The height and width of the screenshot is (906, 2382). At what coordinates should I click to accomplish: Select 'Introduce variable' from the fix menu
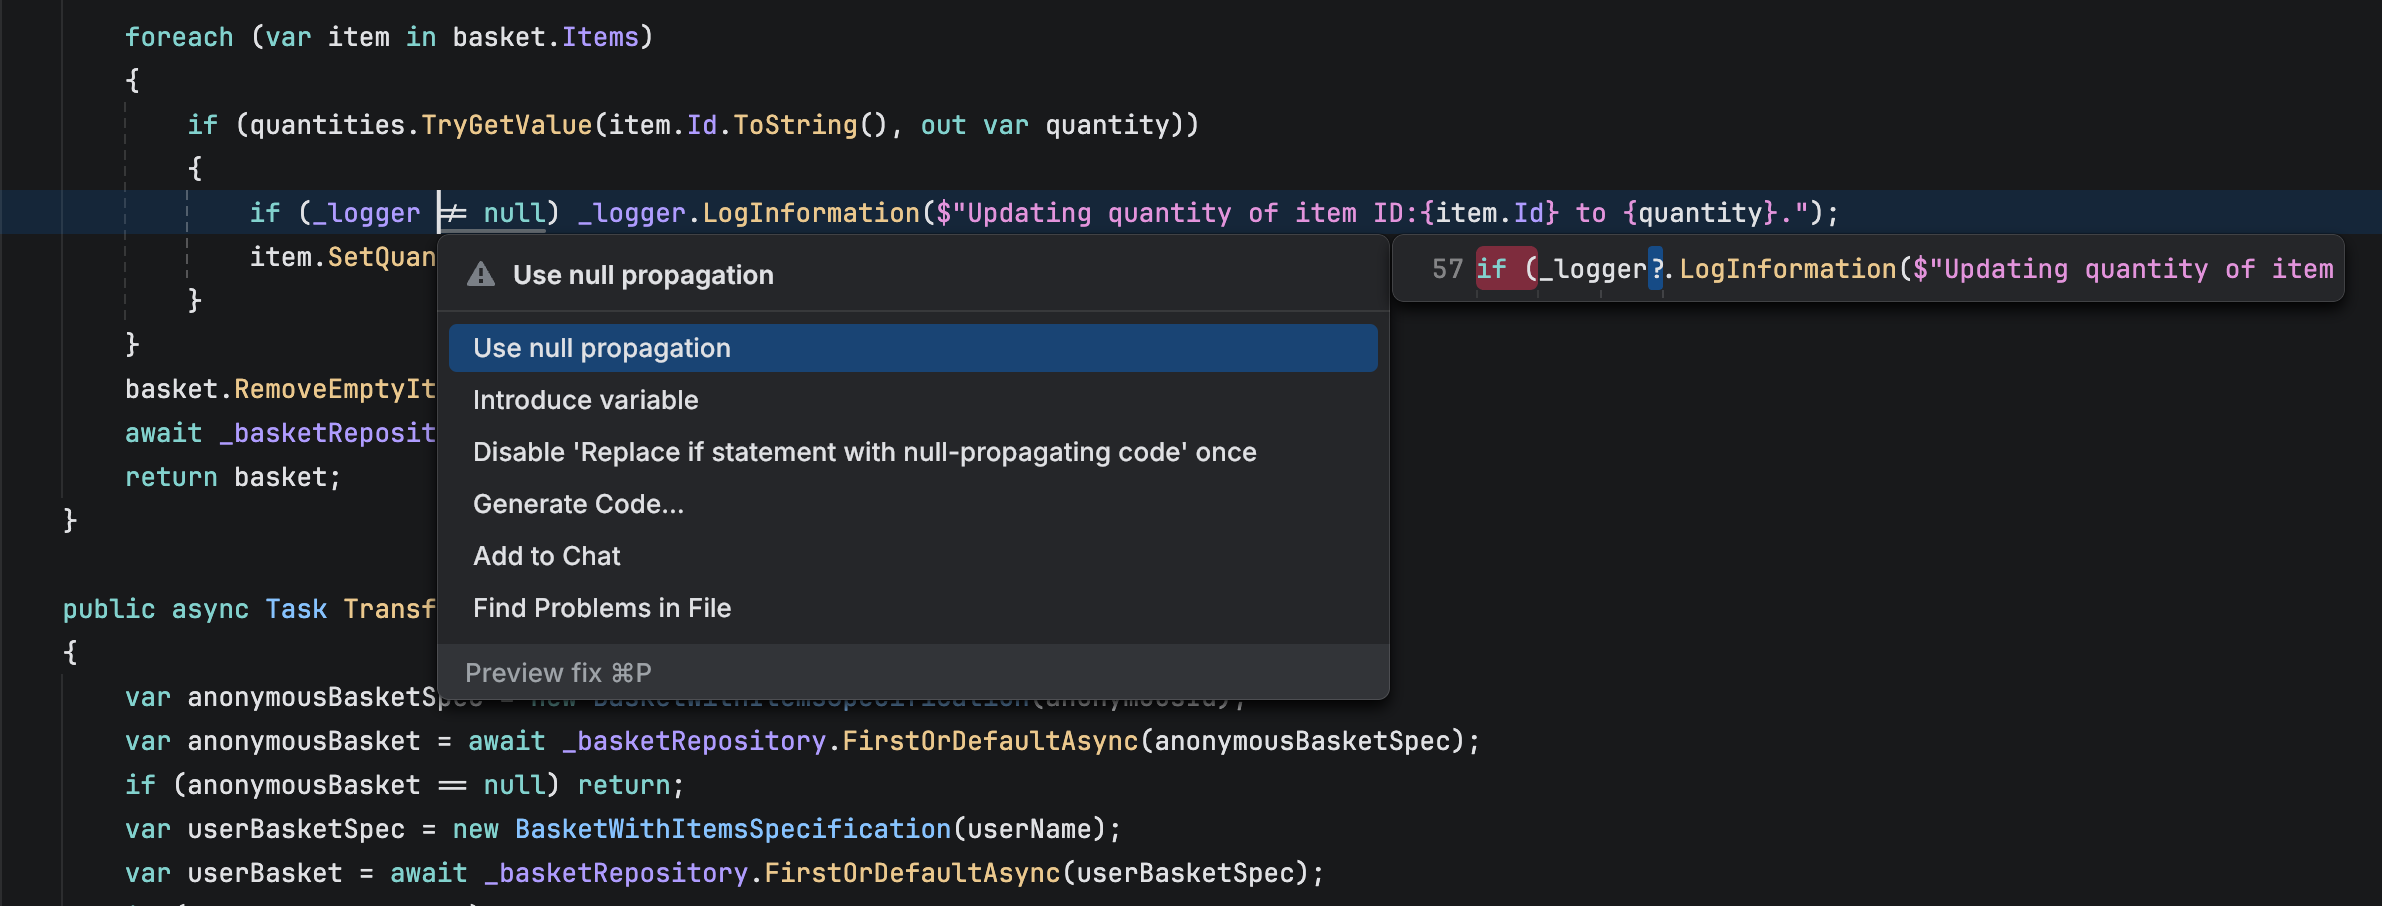click(585, 399)
